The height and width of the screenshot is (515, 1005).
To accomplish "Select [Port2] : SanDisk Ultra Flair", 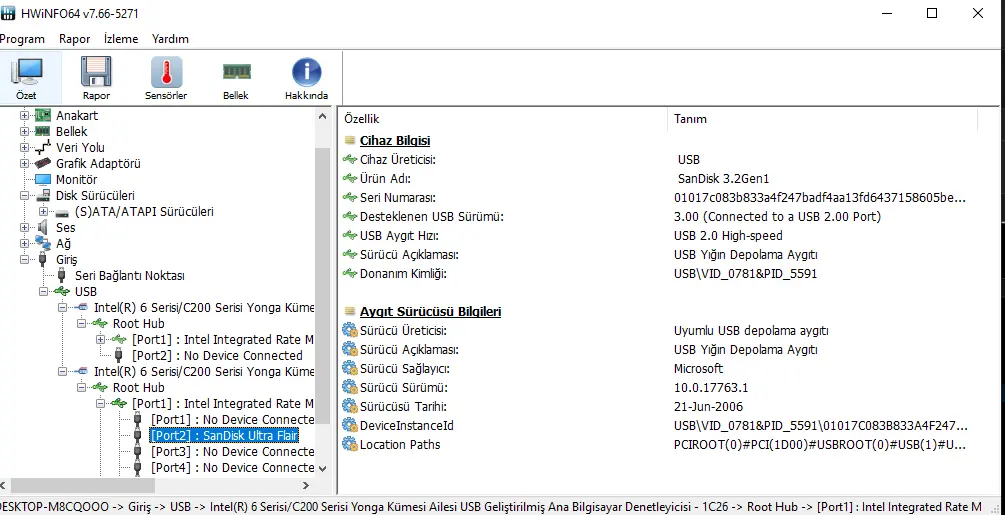I will coord(224,436).
